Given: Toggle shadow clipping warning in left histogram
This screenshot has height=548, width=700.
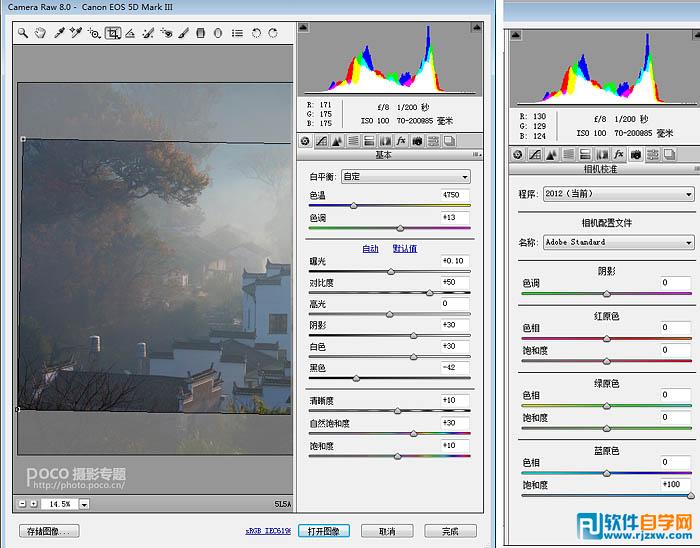Looking at the screenshot, I should (303, 27).
